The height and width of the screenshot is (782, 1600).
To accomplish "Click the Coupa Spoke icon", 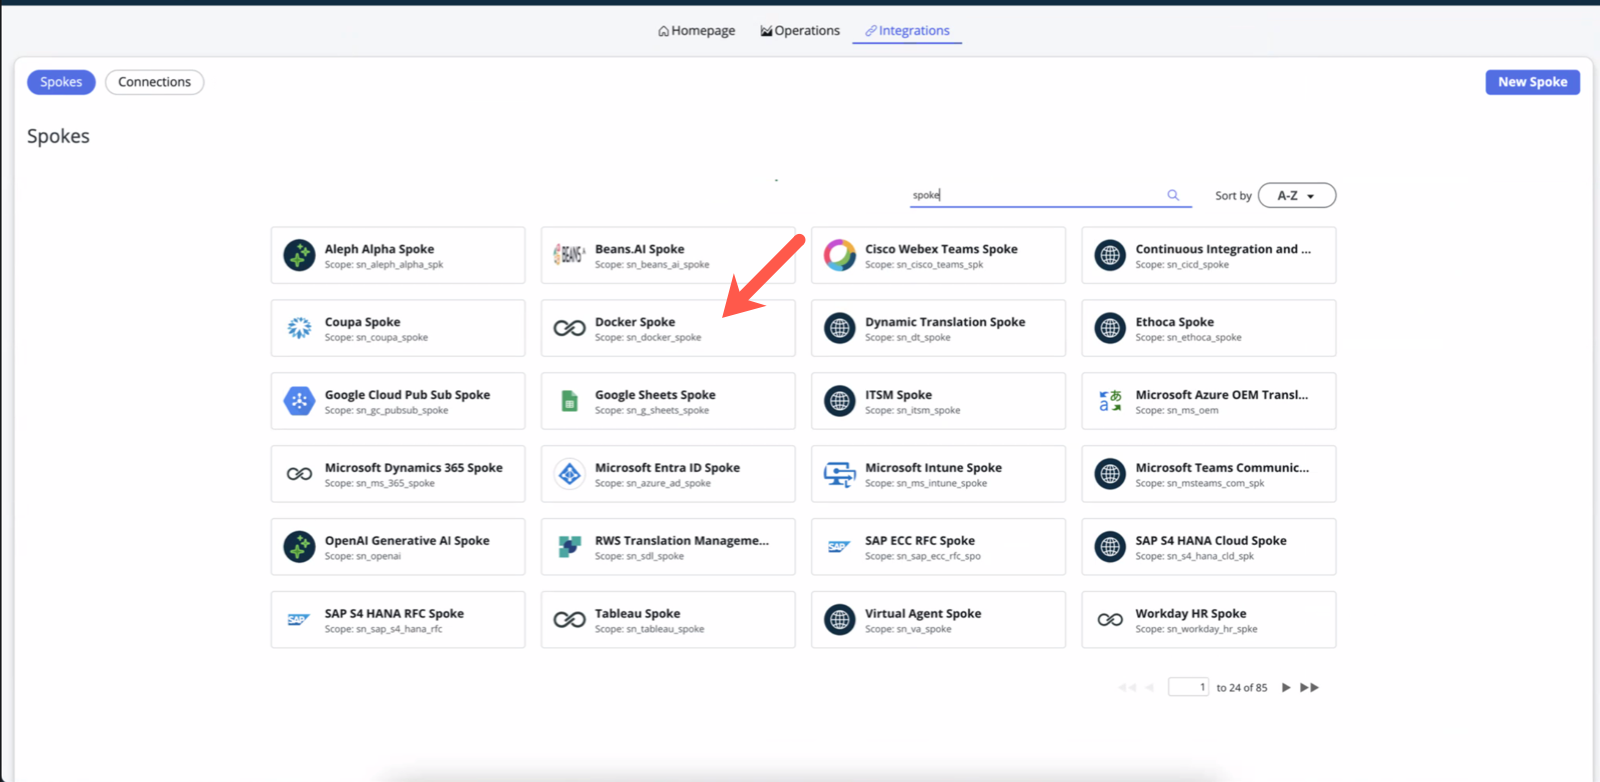I will [299, 328].
